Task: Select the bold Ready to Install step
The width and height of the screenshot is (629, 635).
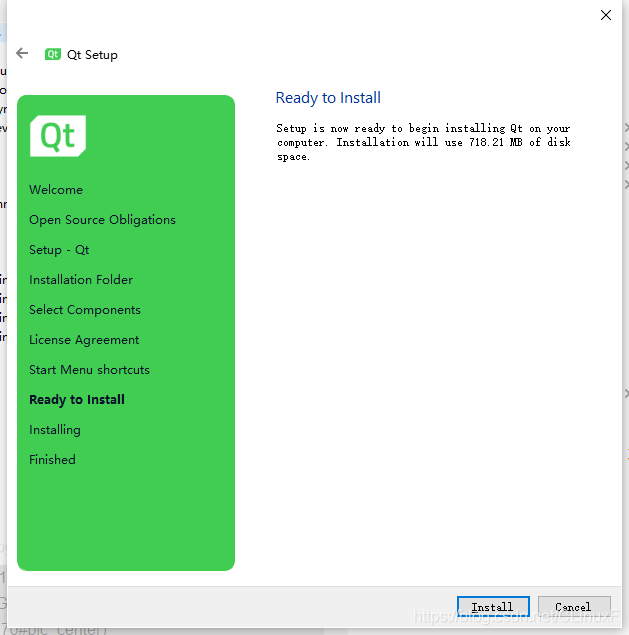Action: (77, 400)
